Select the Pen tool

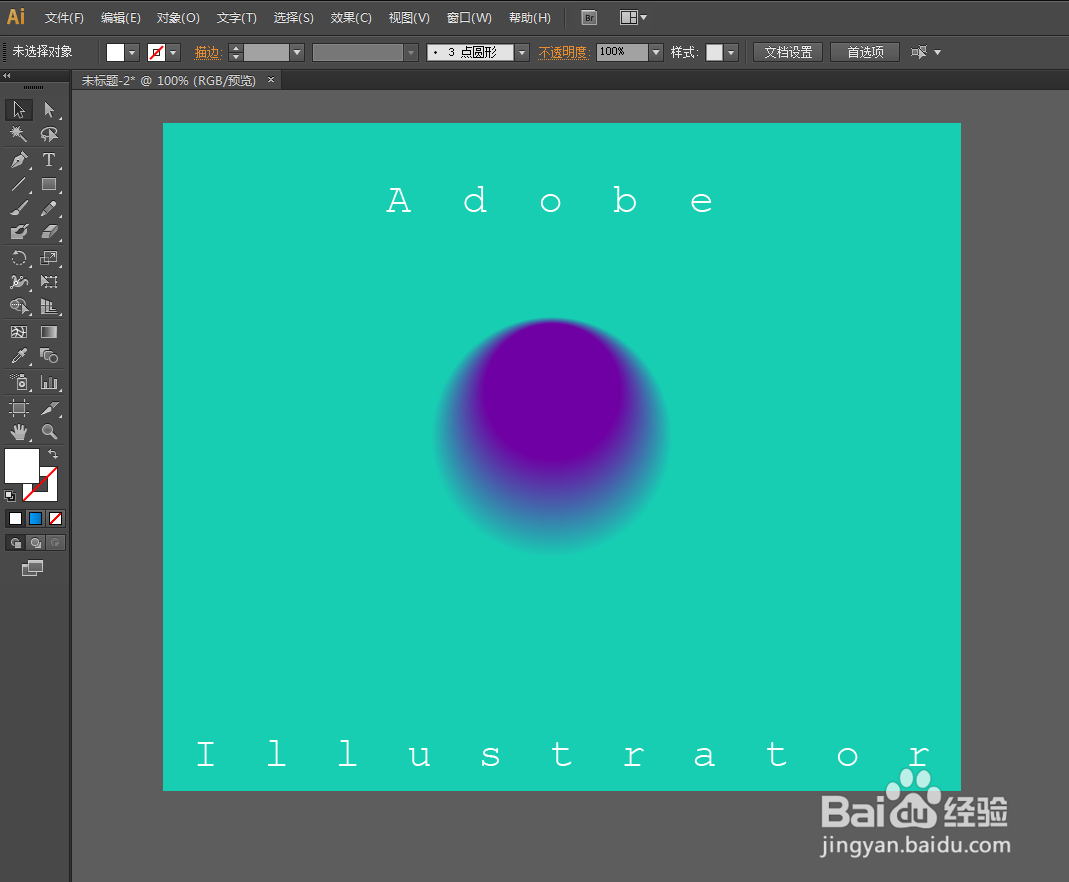pyautogui.click(x=18, y=159)
